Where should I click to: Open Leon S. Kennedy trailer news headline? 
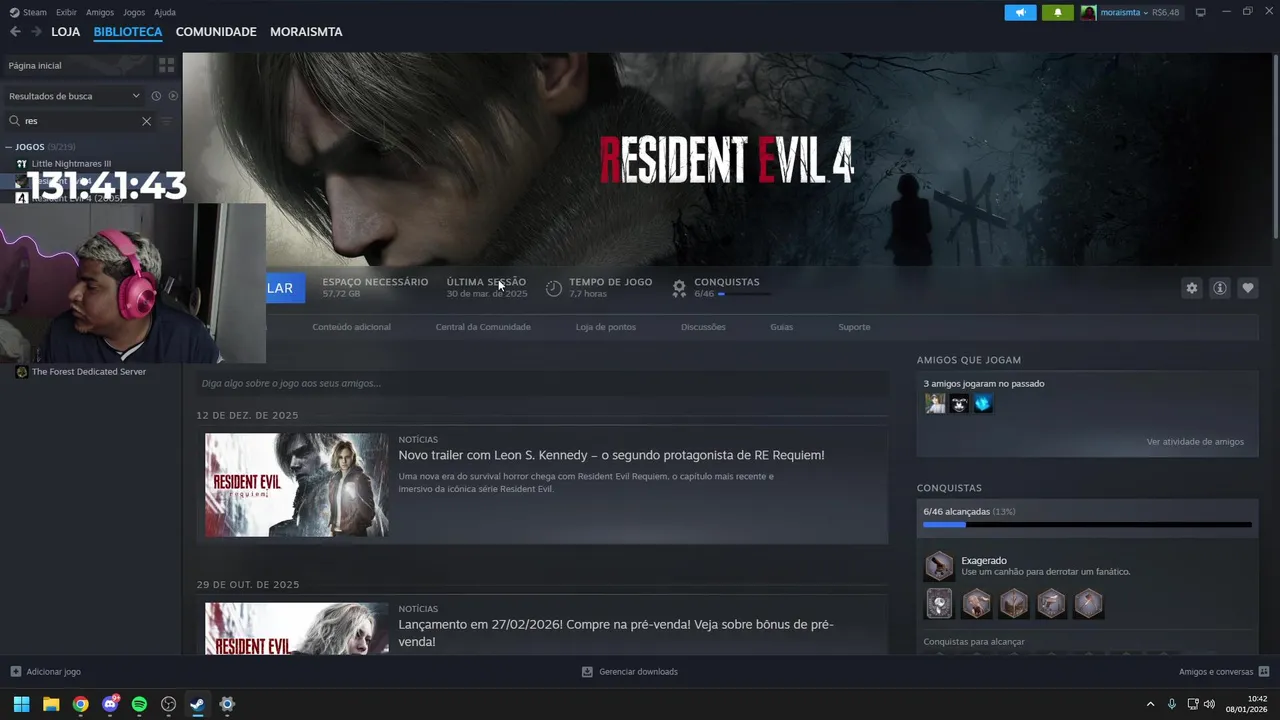[x=611, y=455]
